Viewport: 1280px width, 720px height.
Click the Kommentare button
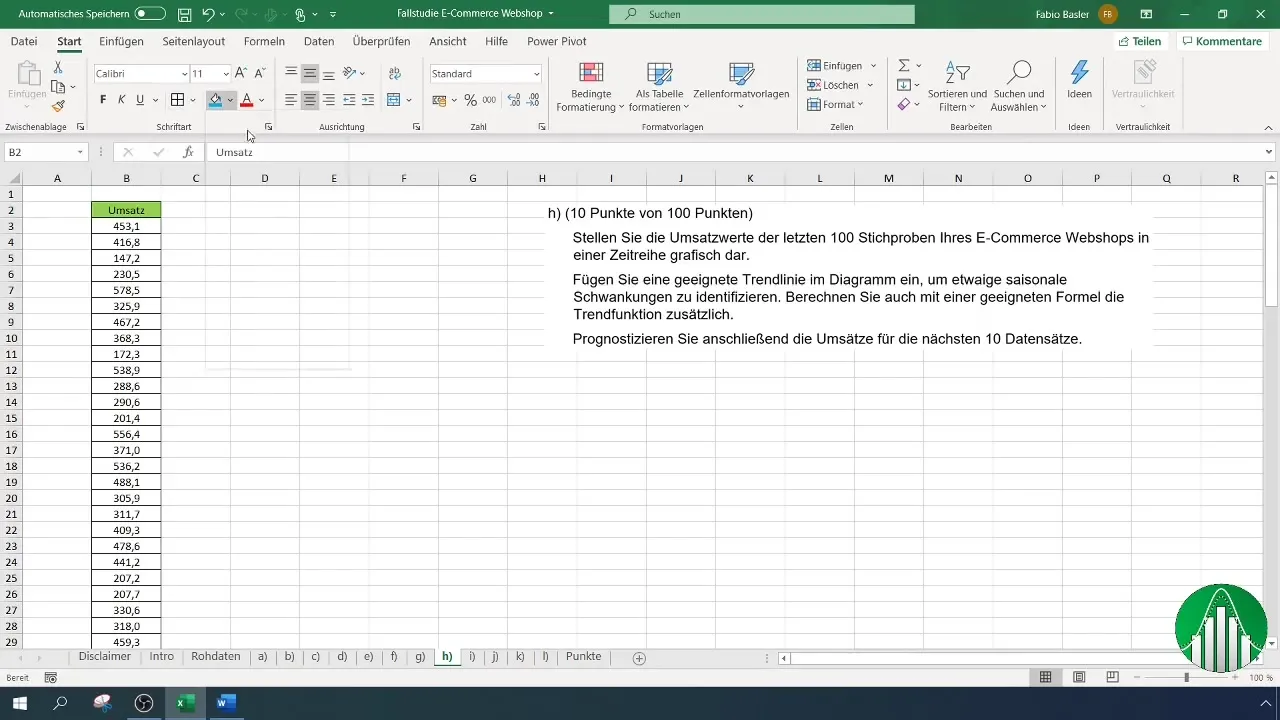[x=1220, y=41]
